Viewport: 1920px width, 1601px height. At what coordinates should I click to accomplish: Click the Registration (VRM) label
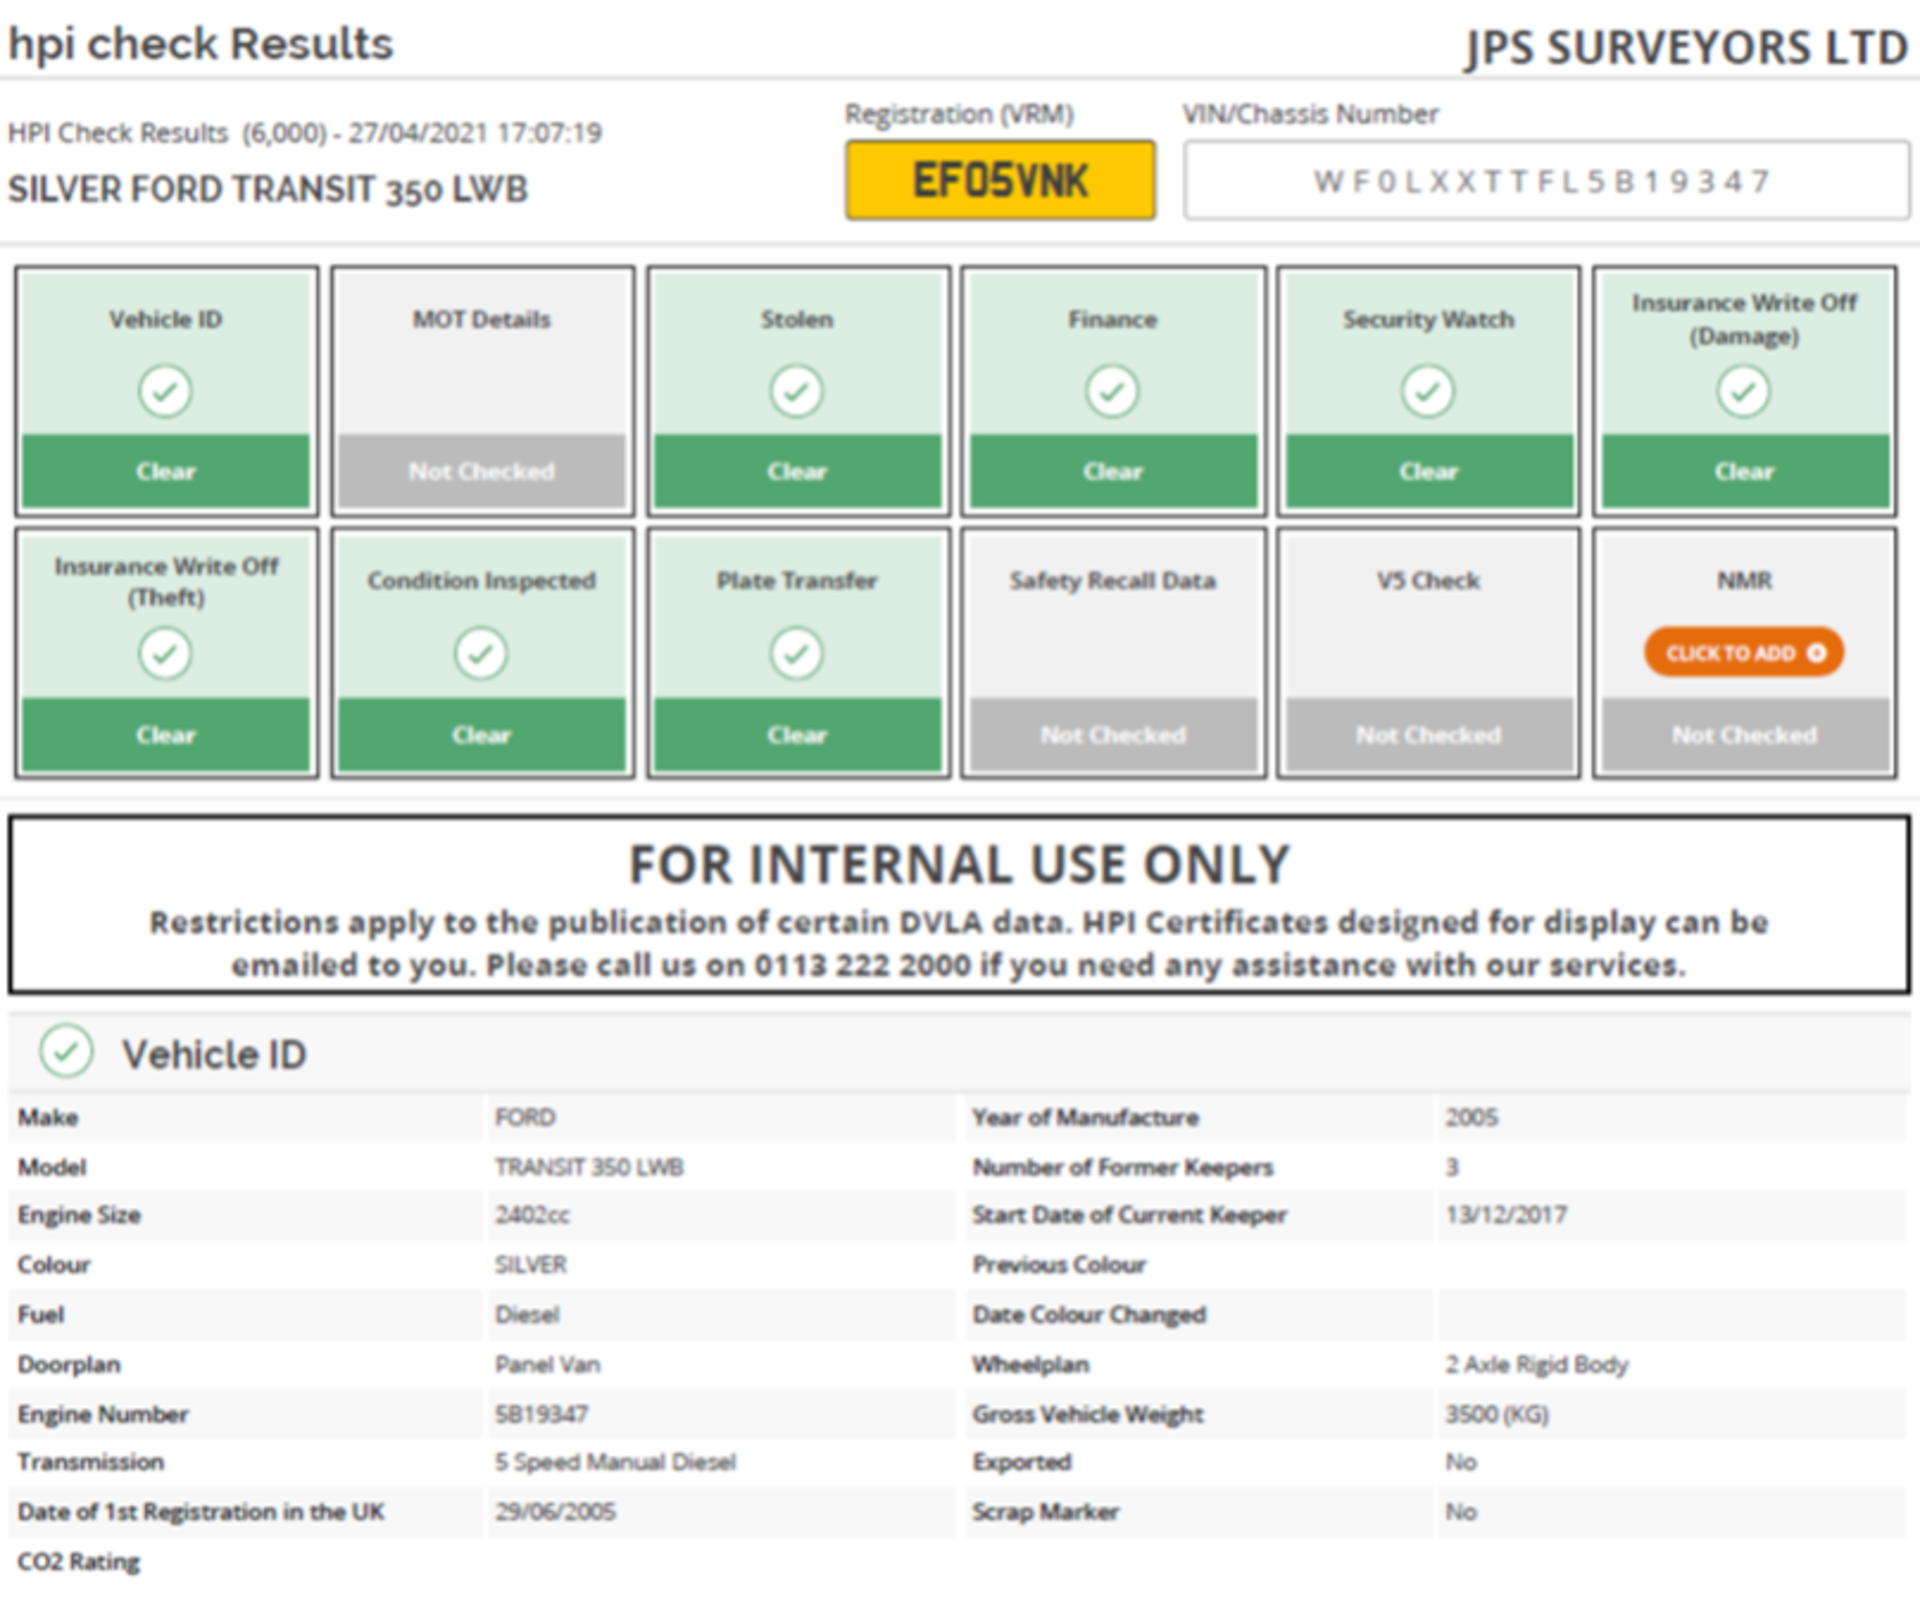coord(959,114)
